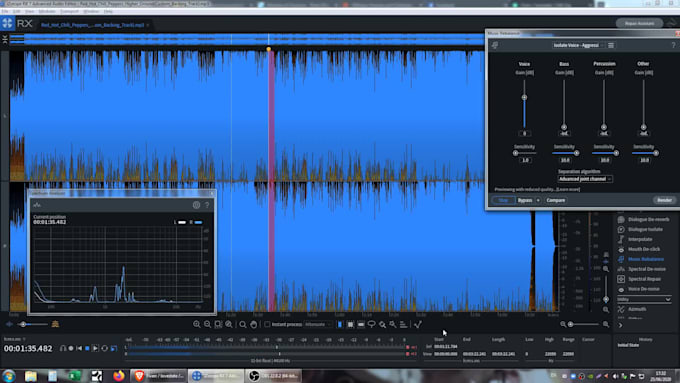The height and width of the screenshot is (383, 680).
Task: Click the Voice gain value field
Action: click(x=524, y=134)
